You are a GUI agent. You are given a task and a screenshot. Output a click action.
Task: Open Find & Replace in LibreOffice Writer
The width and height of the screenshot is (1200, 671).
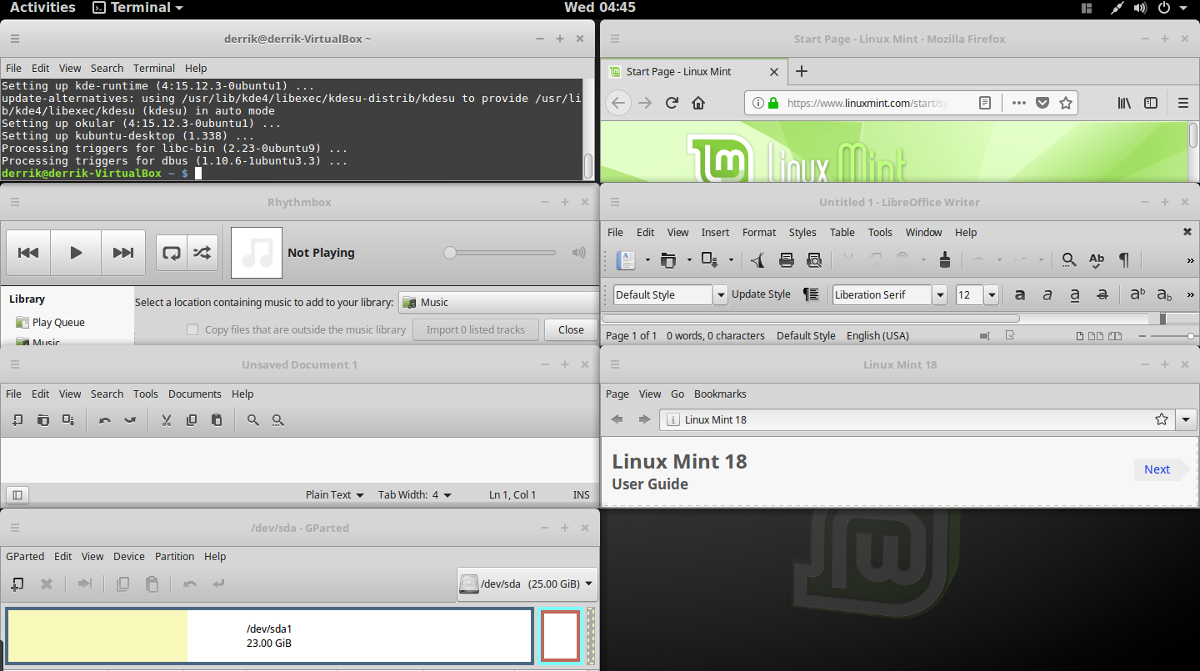pyautogui.click(x=1067, y=260)
